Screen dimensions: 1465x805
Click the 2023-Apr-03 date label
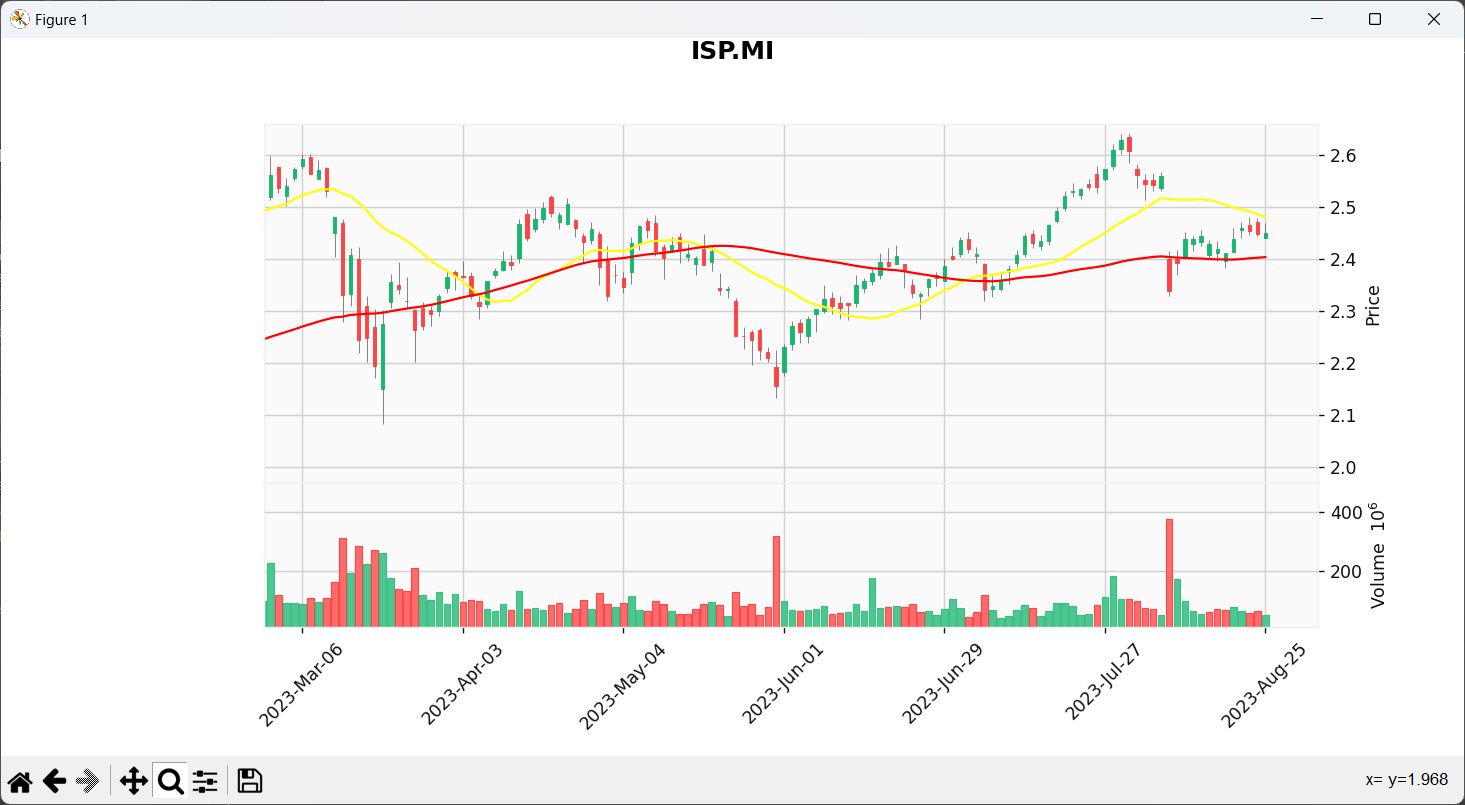click(461, 684)
